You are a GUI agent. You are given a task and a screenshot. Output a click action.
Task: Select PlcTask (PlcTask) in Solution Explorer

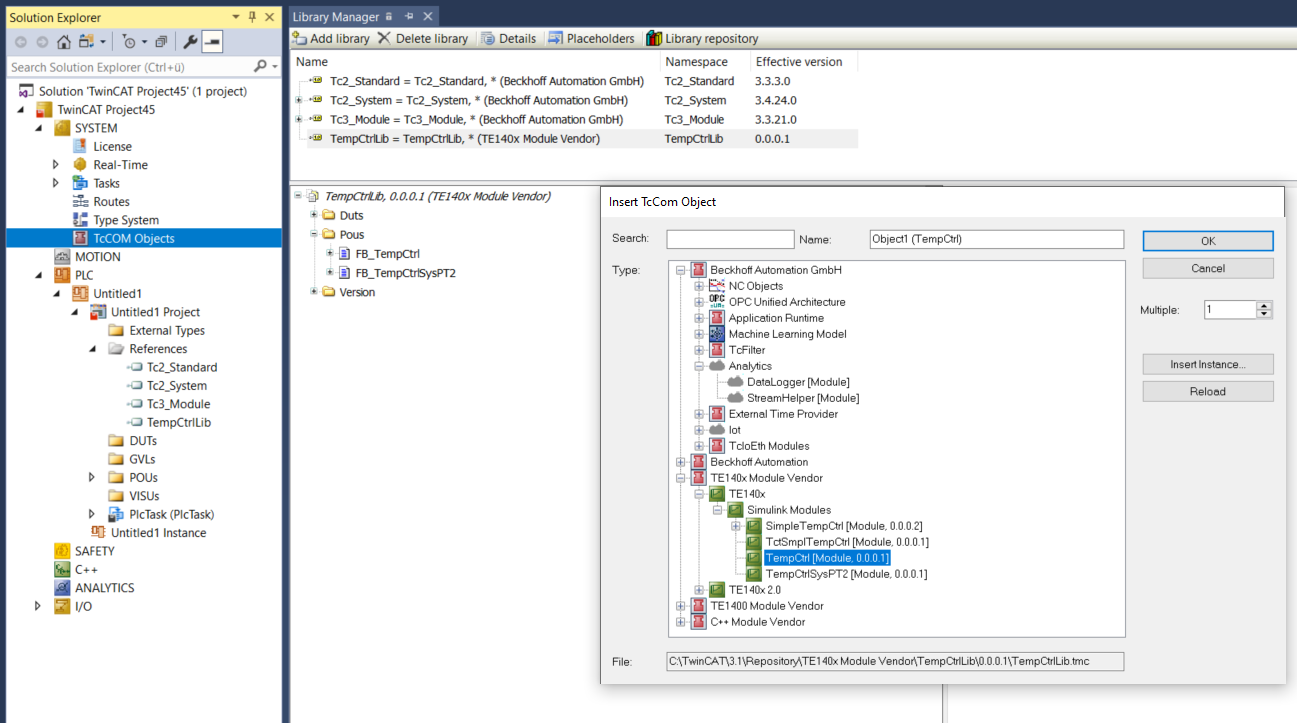(x=171, y=514)
